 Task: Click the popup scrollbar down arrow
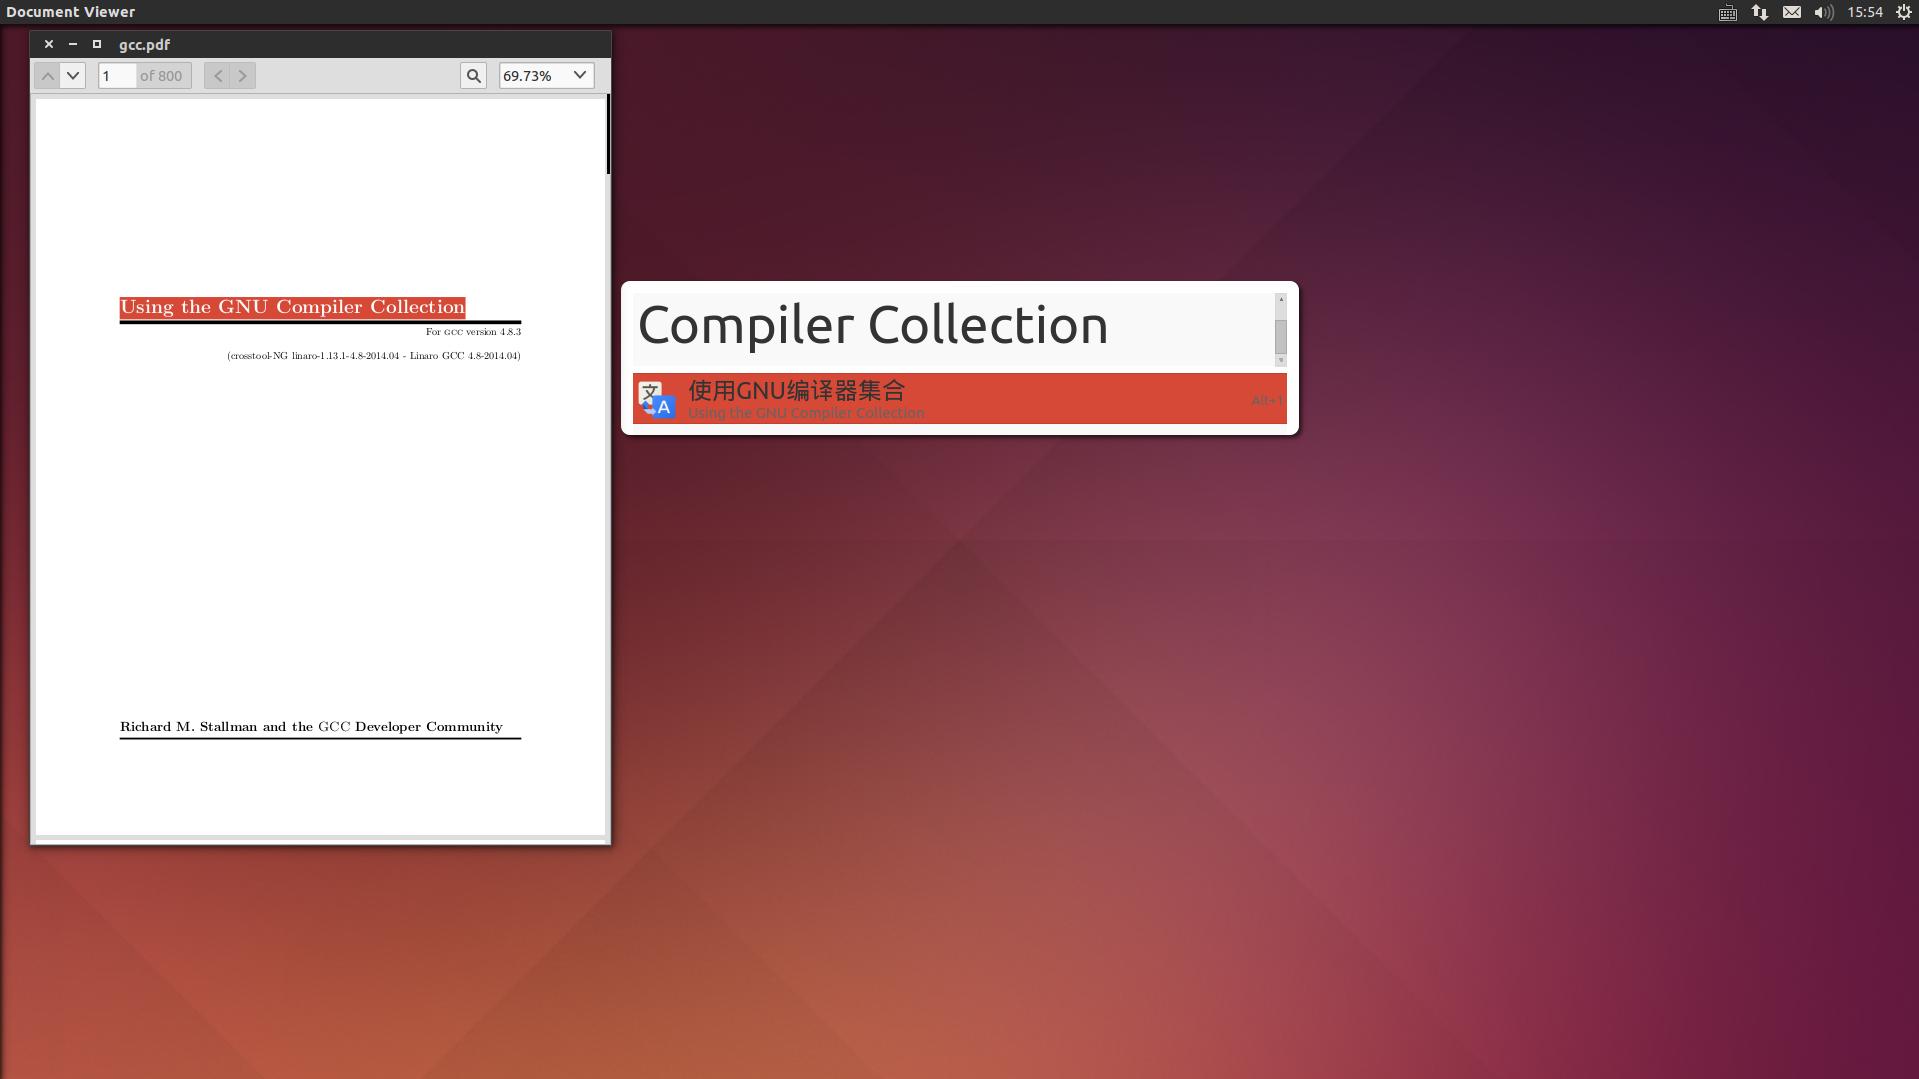(x=1281, y=361)
